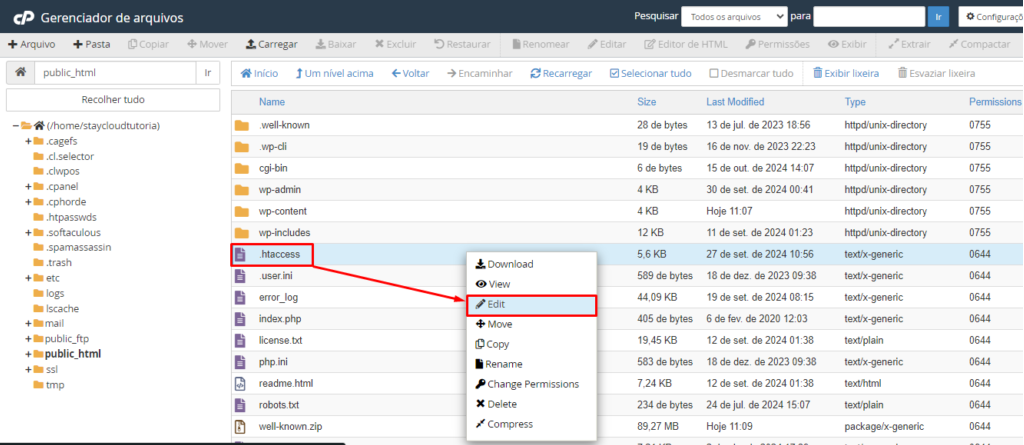Click the Carregar upload toolbar button
Image resolution: width=1024 pixels, height=445 pixels.
(x=271, y=44)
